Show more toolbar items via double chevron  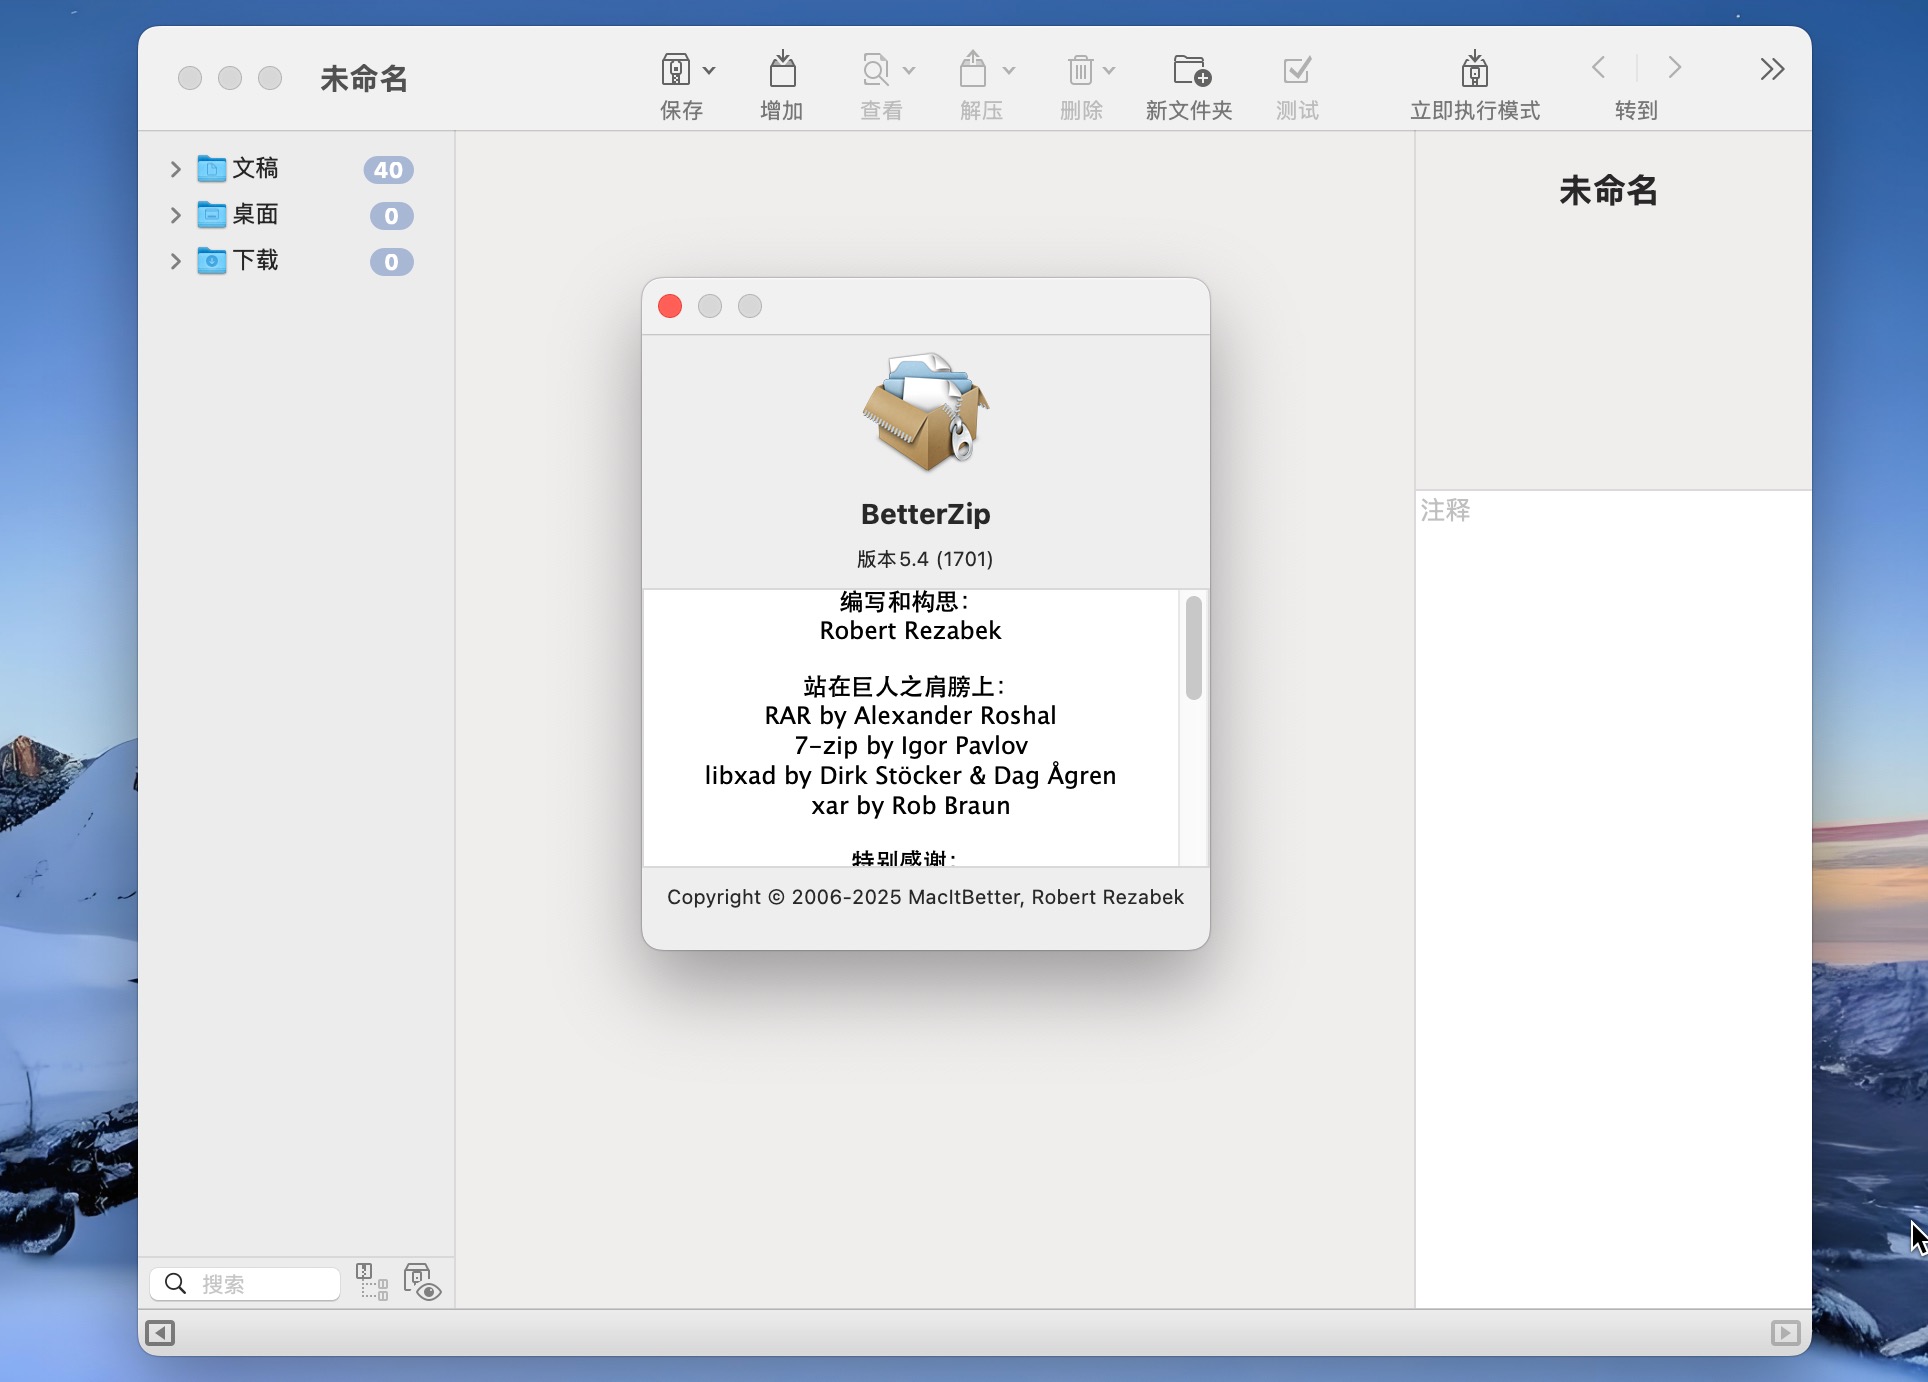click(1772, 69)
